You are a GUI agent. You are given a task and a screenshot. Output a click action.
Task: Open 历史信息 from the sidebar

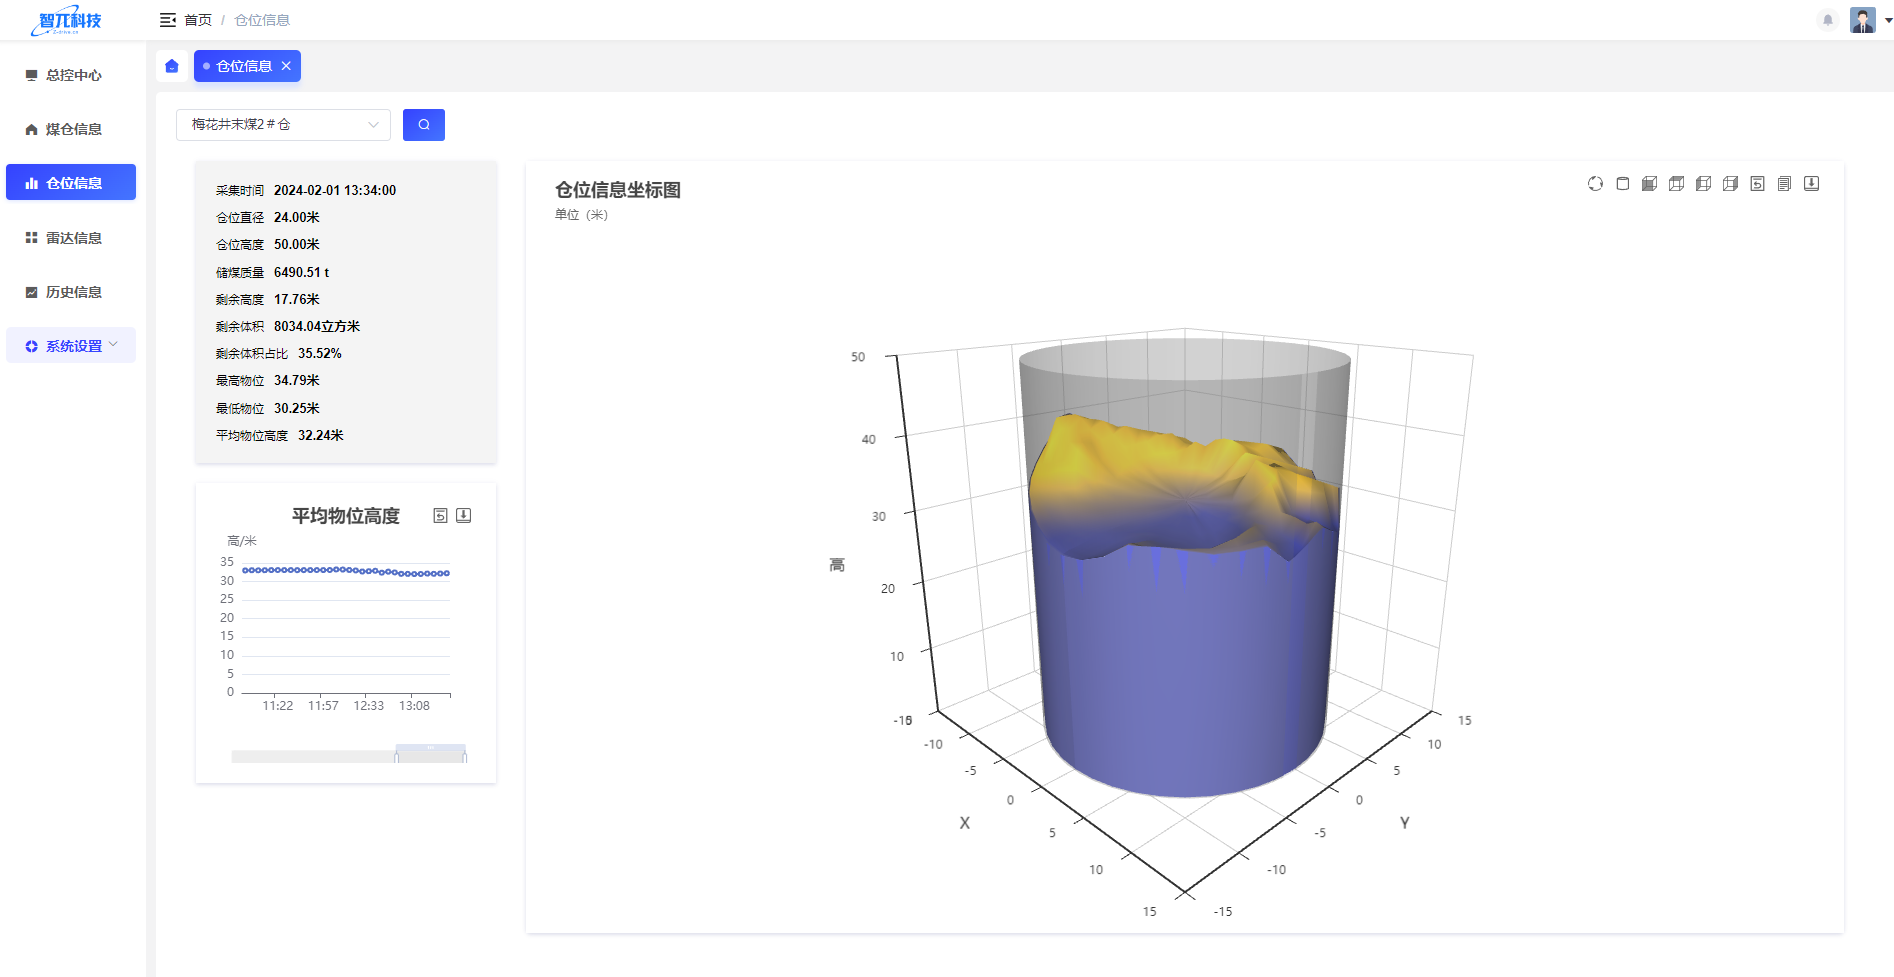[72, 292]
